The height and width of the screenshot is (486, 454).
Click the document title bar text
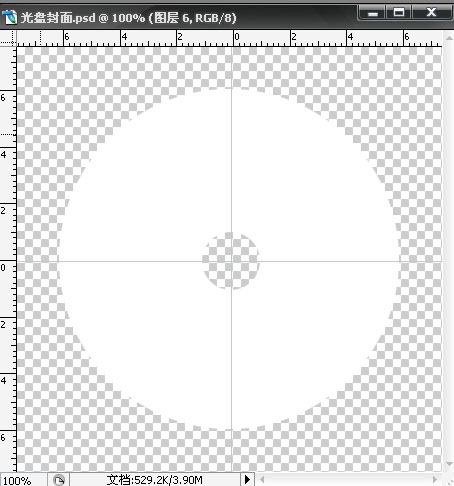(129, 18)
